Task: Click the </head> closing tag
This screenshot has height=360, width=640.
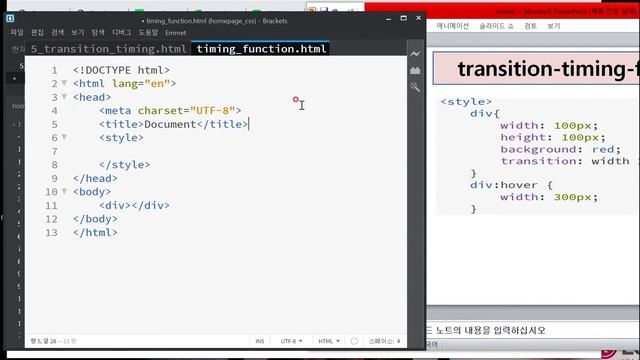Action: (x=95, y=178)
